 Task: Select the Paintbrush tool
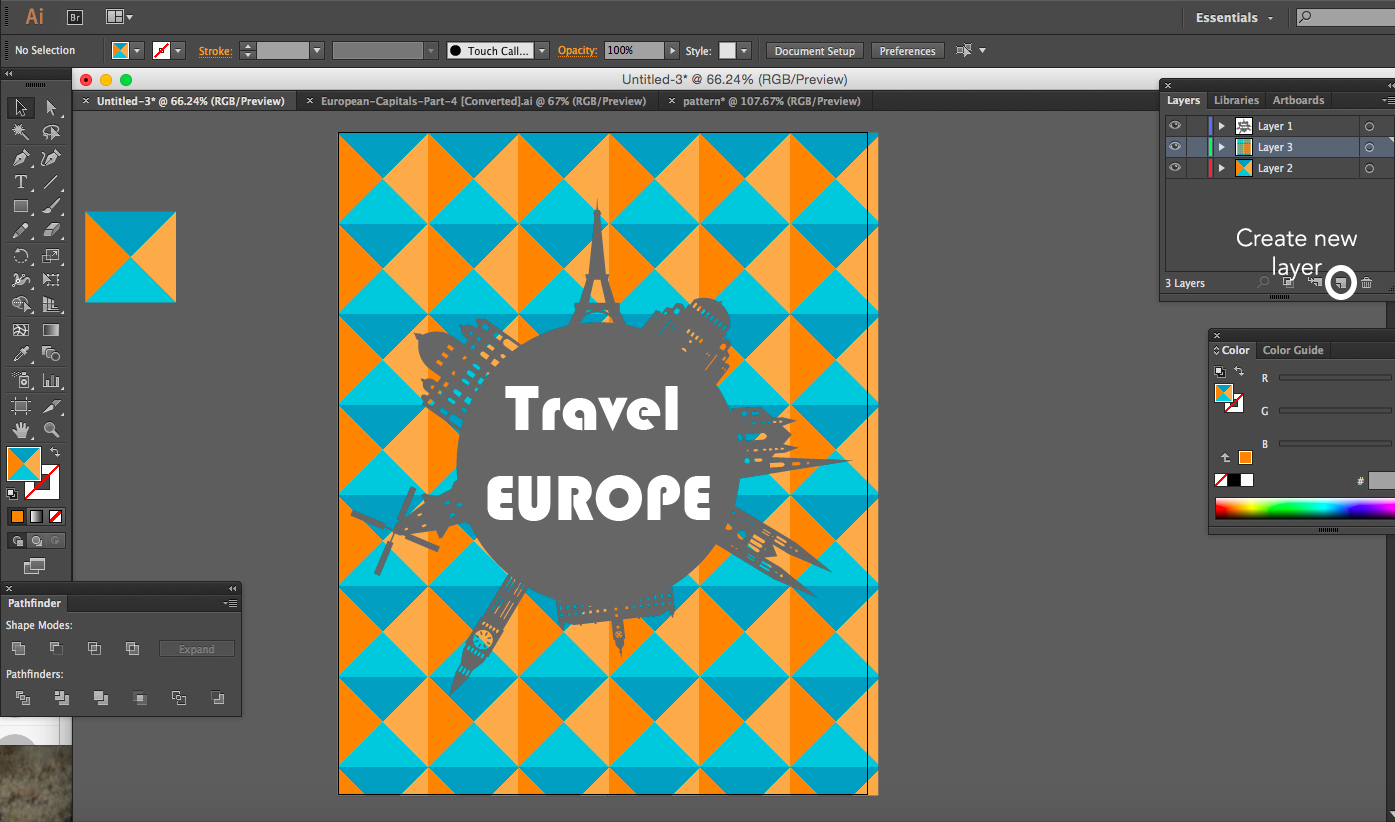[x=51, y=207]
